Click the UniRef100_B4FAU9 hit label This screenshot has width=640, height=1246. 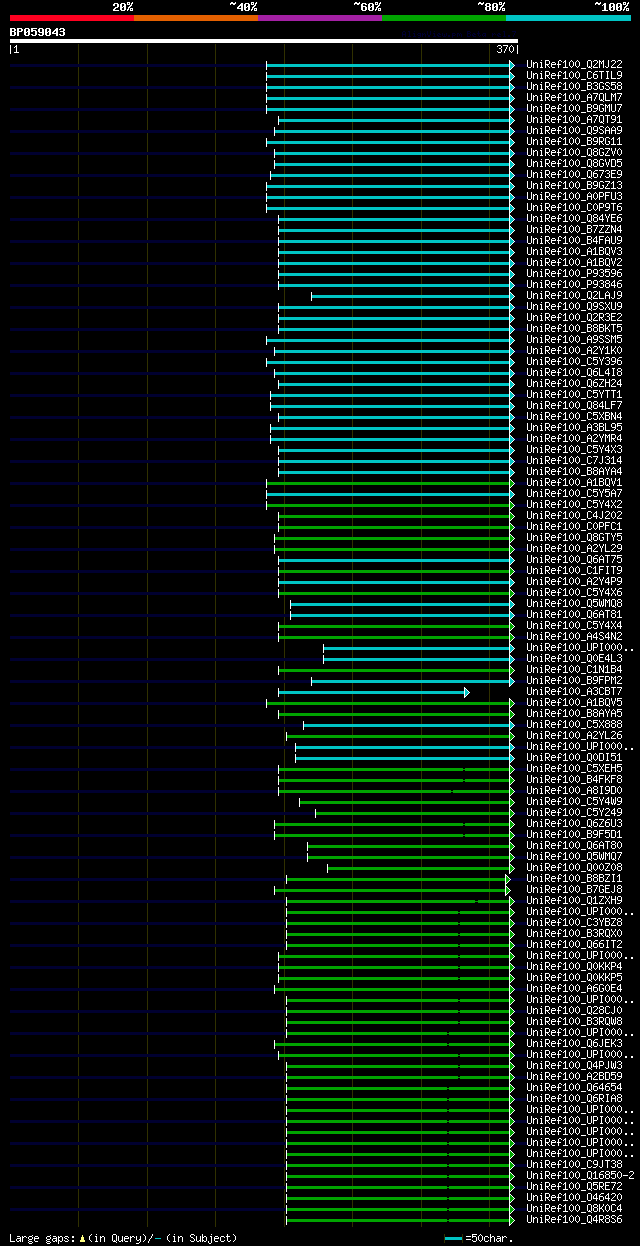[x=574, y=240]
